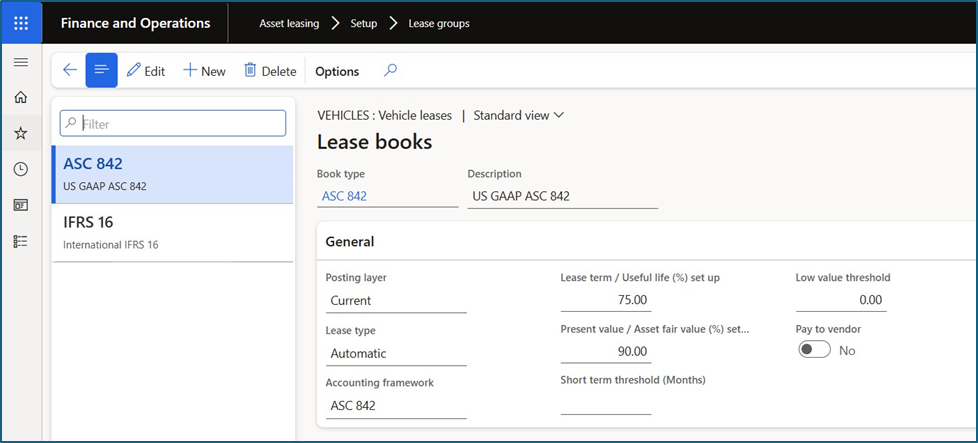Open the Options menu

337,71
